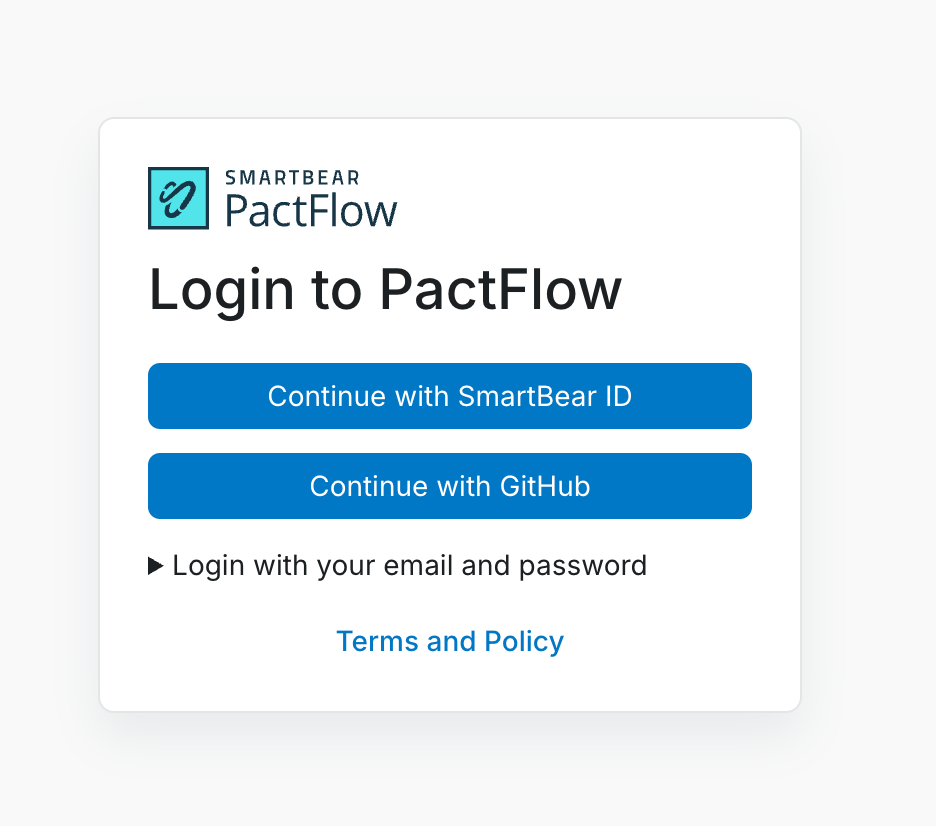Select the Terms and Policy link text

449,641
